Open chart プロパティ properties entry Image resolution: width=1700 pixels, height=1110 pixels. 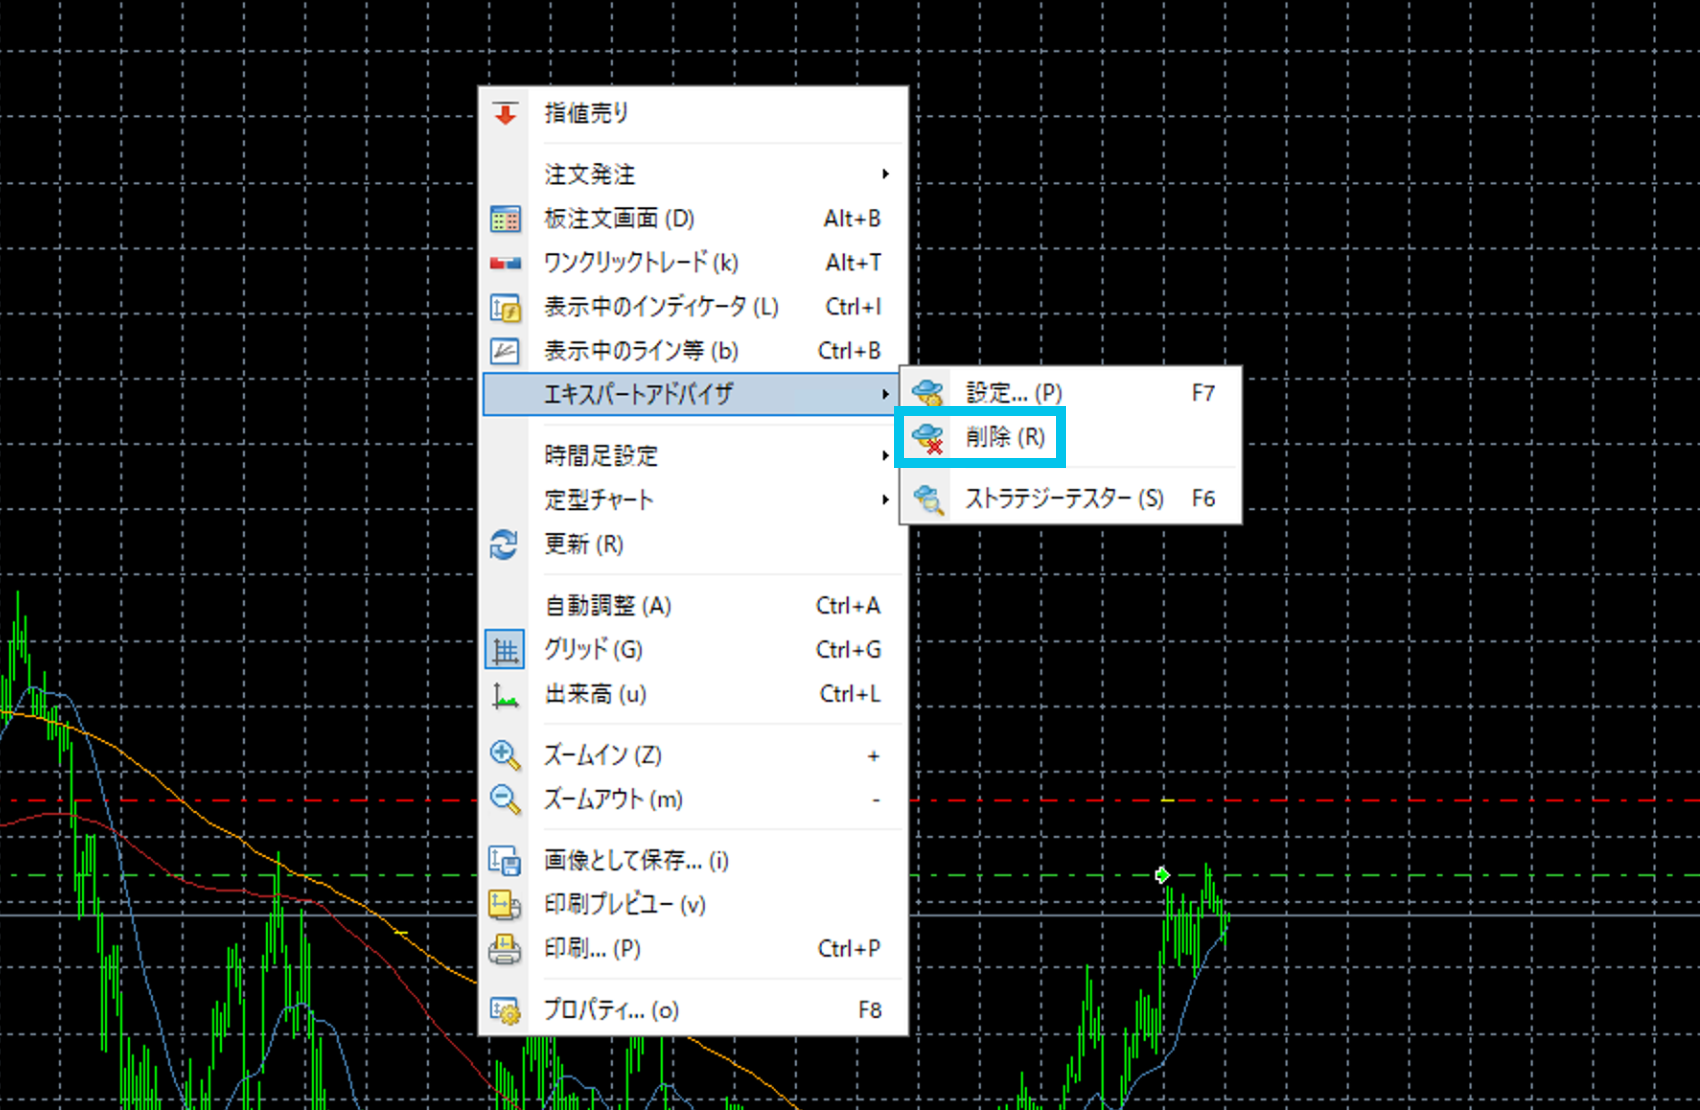tap(611, 1010)
